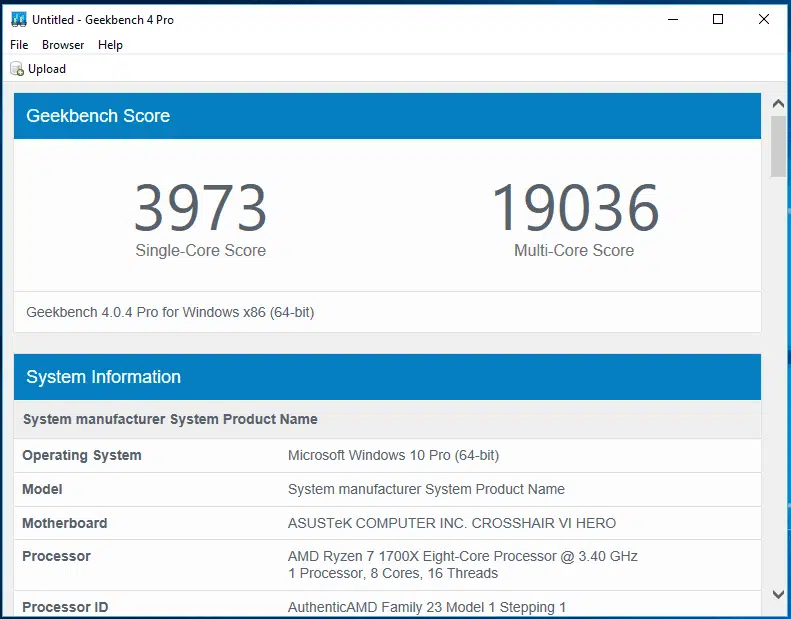Image resolution: width=791 pixels, height=619 pixels.
Task: Close the Geekbench 4 Pro window
Action: pos(764,19)
